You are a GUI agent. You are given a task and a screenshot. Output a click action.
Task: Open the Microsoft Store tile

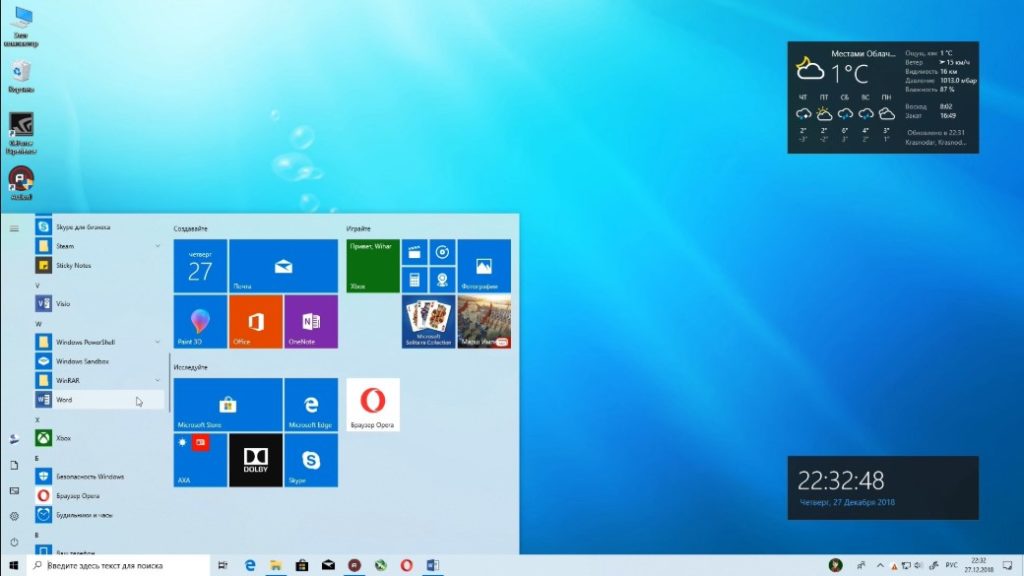(x=227, y=405)
